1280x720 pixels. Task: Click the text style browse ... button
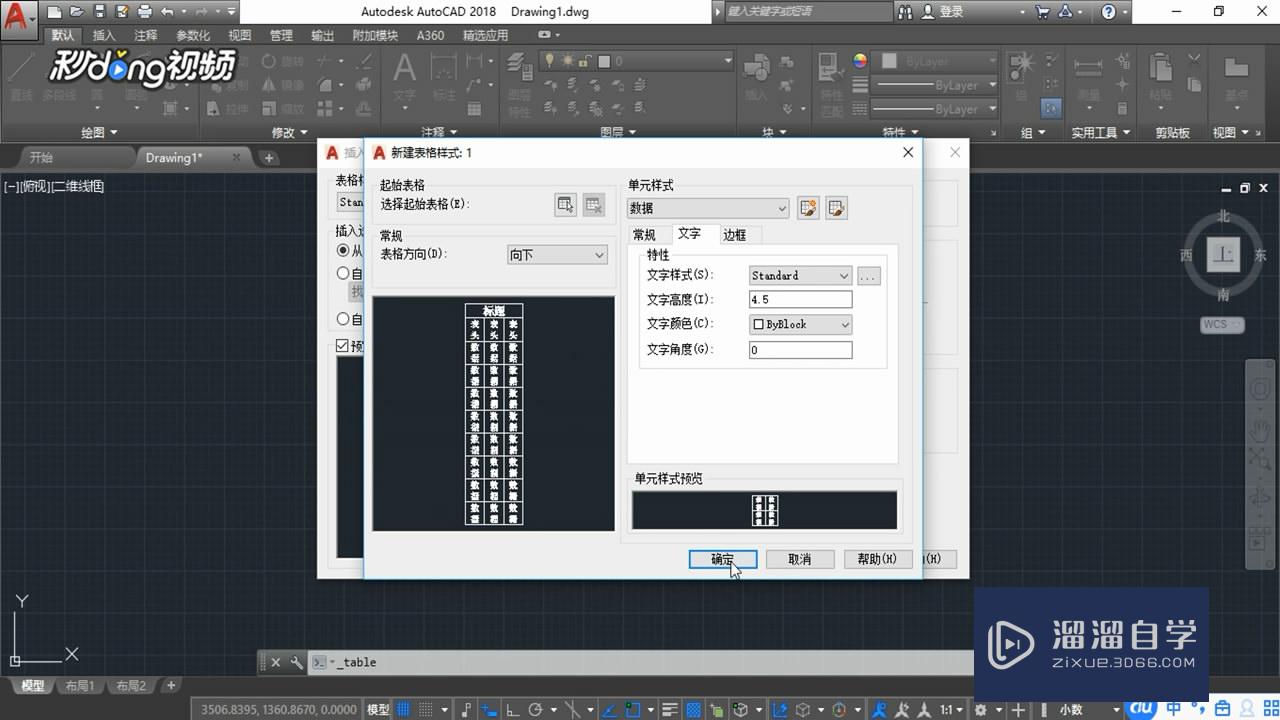click(869, 275)
